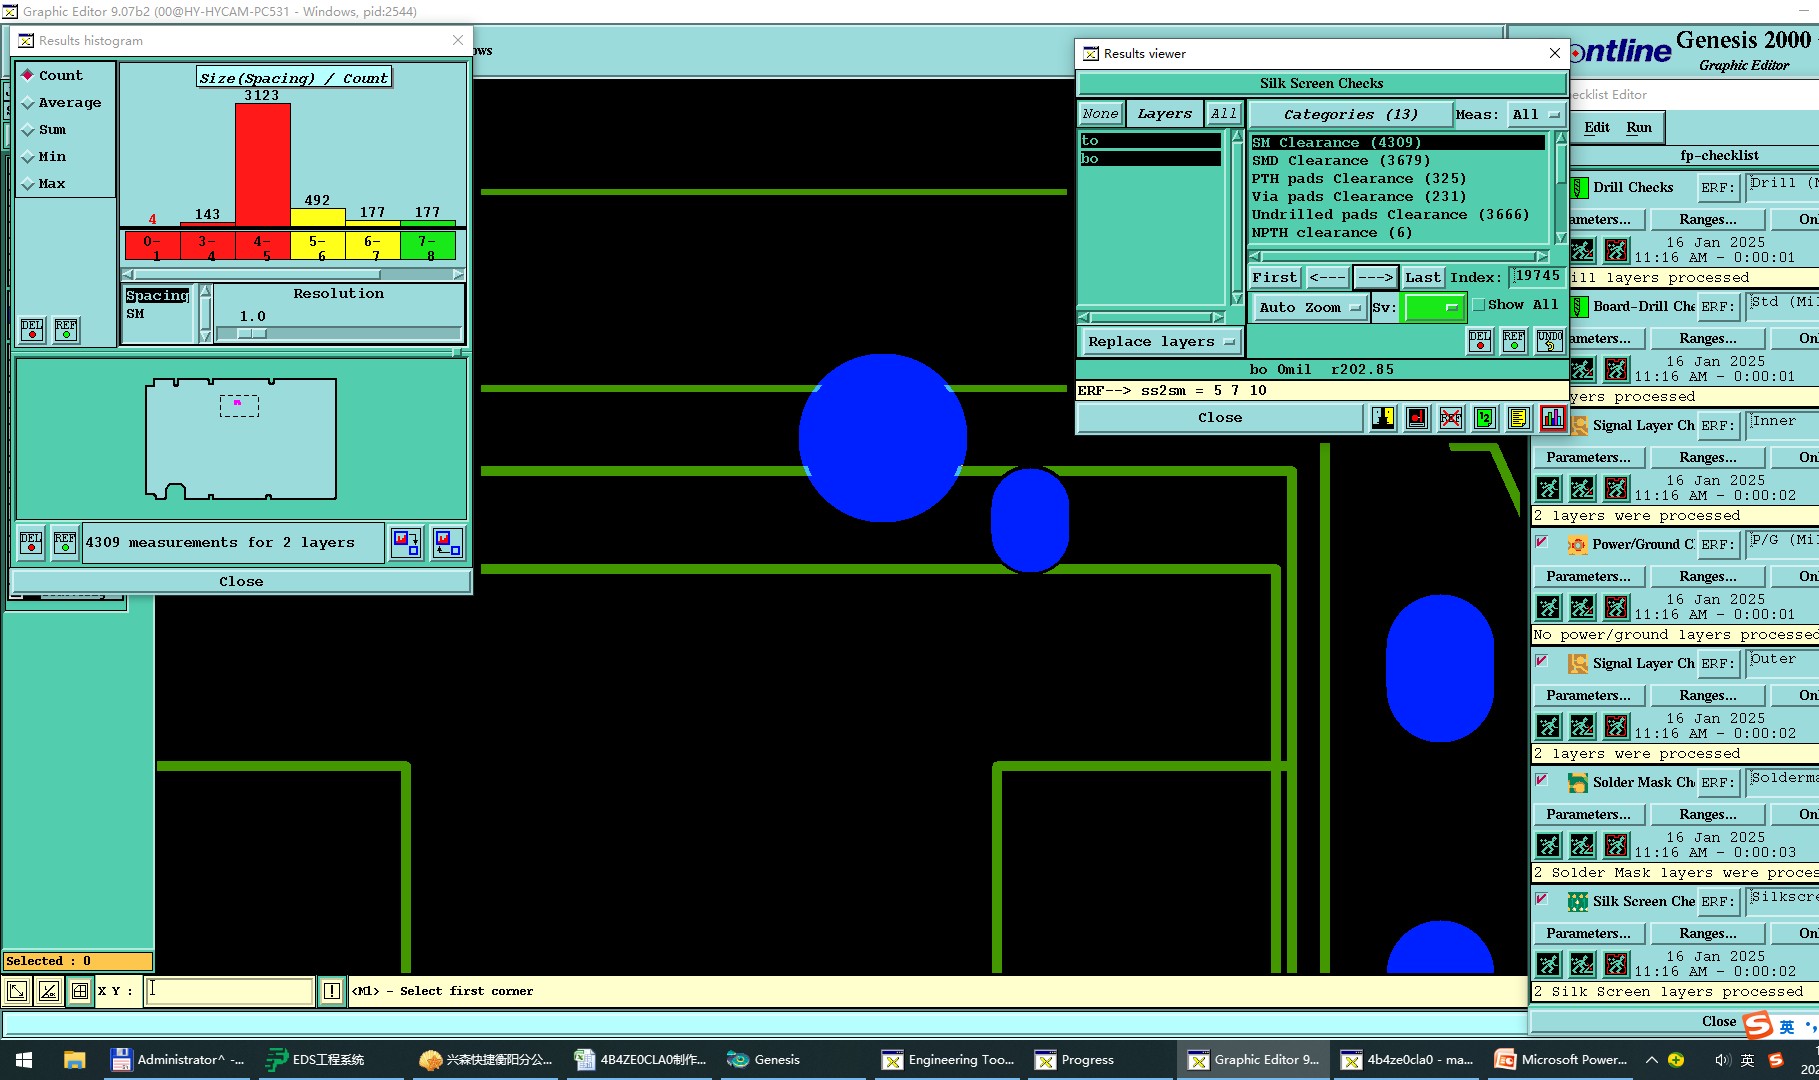Click the Last result button
The image size is (1819, 1080).
click(x=1422, y=277)
